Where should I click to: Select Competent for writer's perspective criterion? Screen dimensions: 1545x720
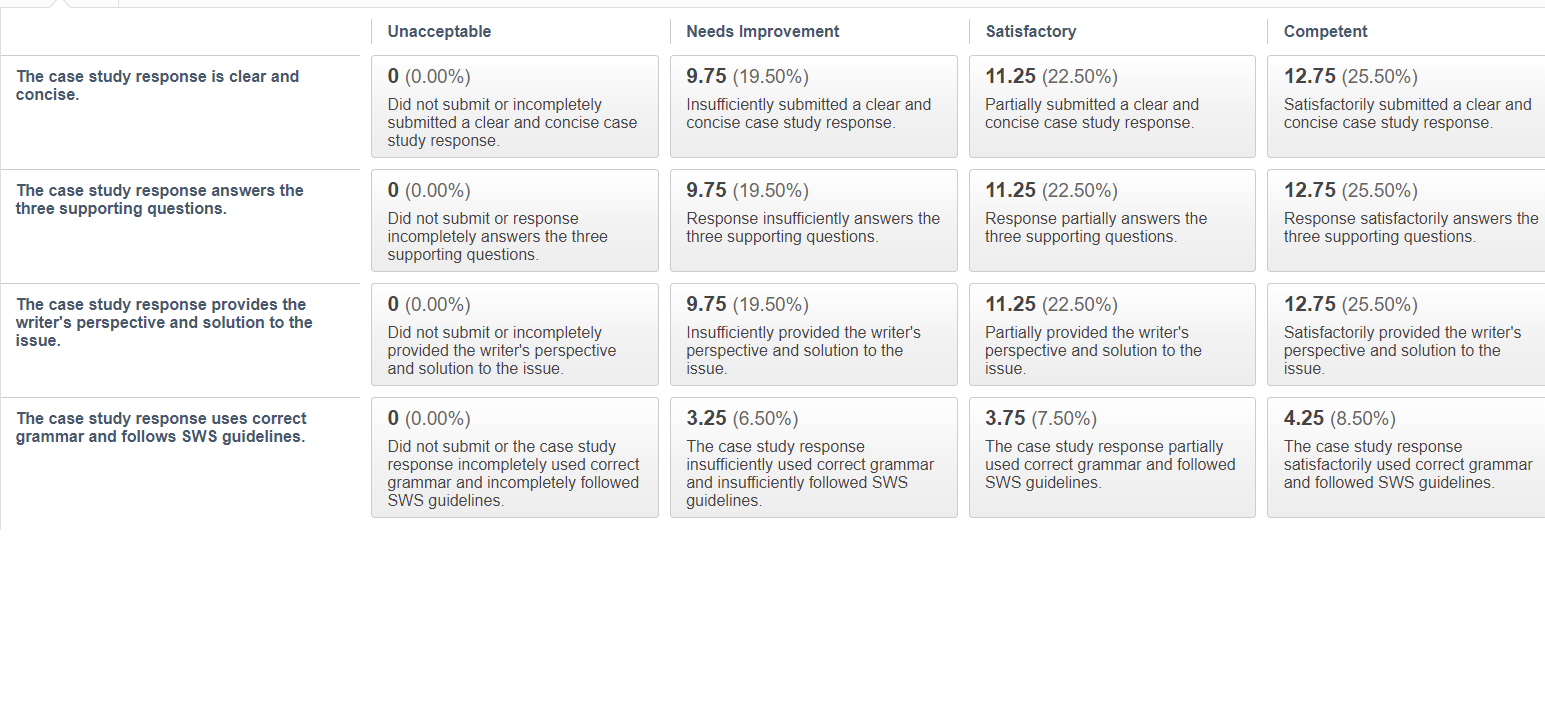click(1406, 334)
